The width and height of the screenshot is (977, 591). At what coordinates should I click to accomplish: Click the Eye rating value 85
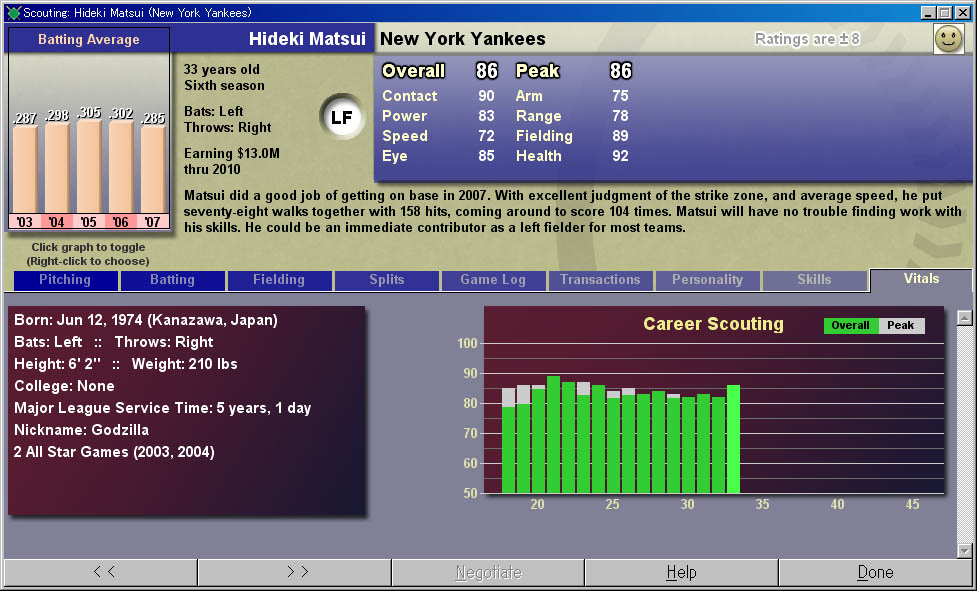487,156
